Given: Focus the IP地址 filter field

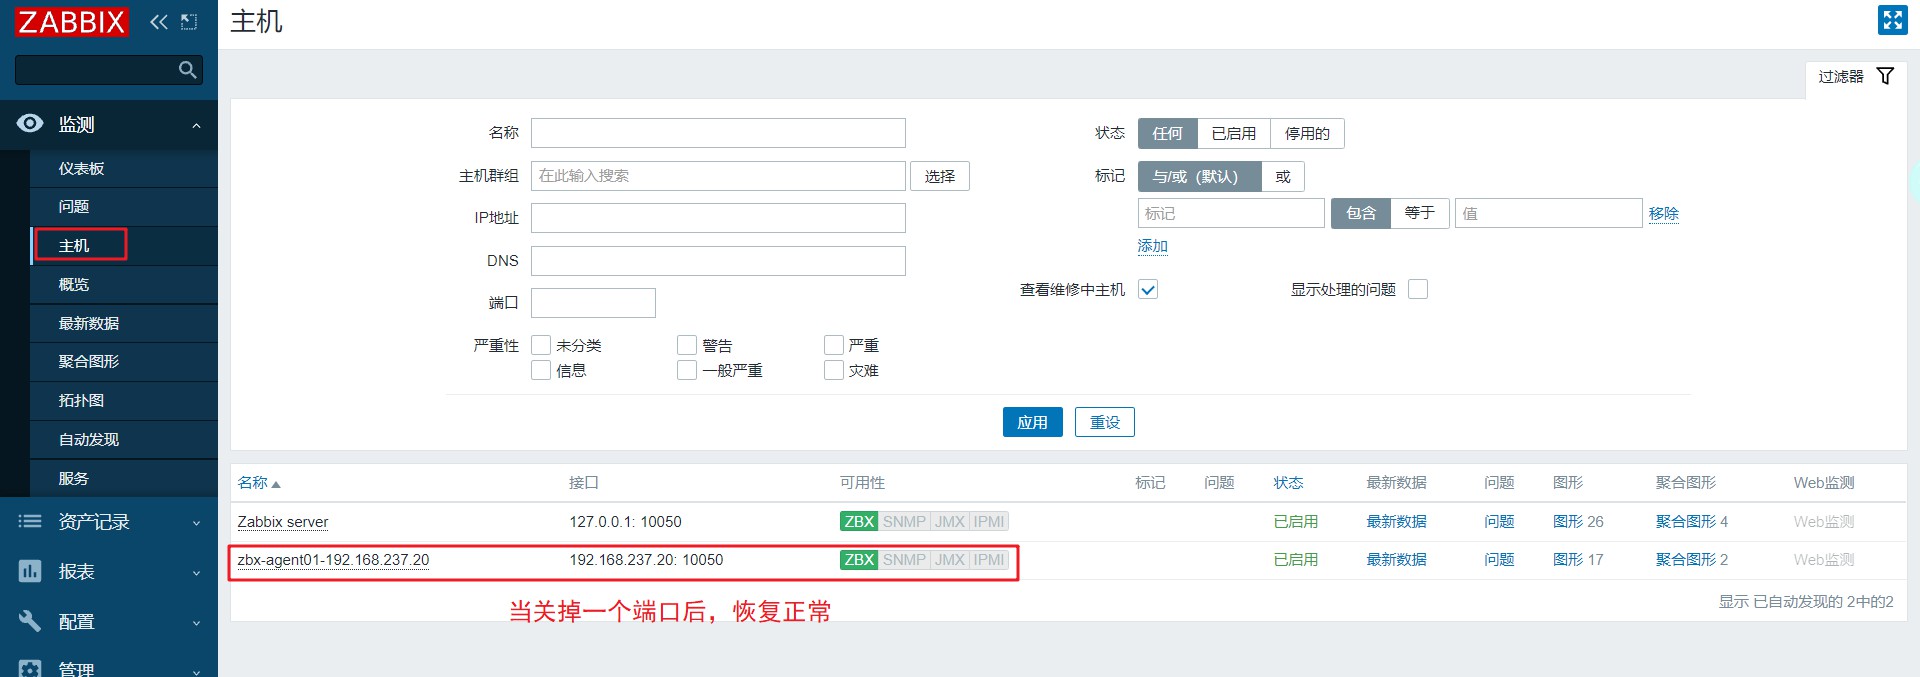Looking at the screenshot, I should [x=718, y=218].
